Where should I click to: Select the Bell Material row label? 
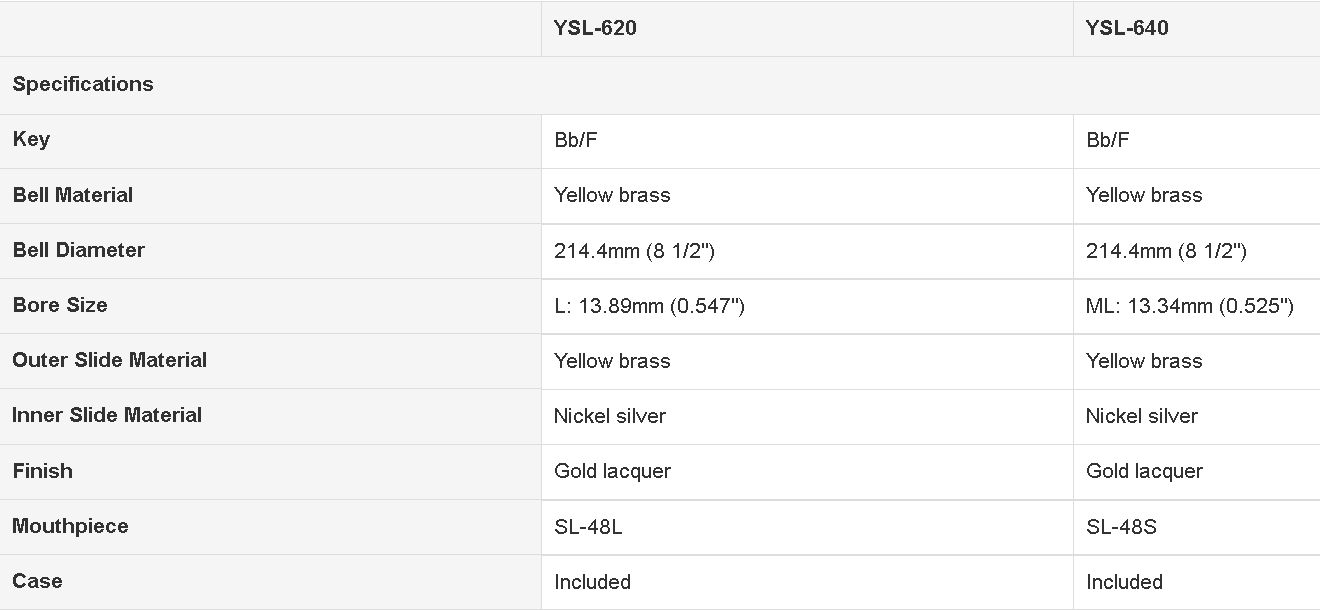coord(73,195)
